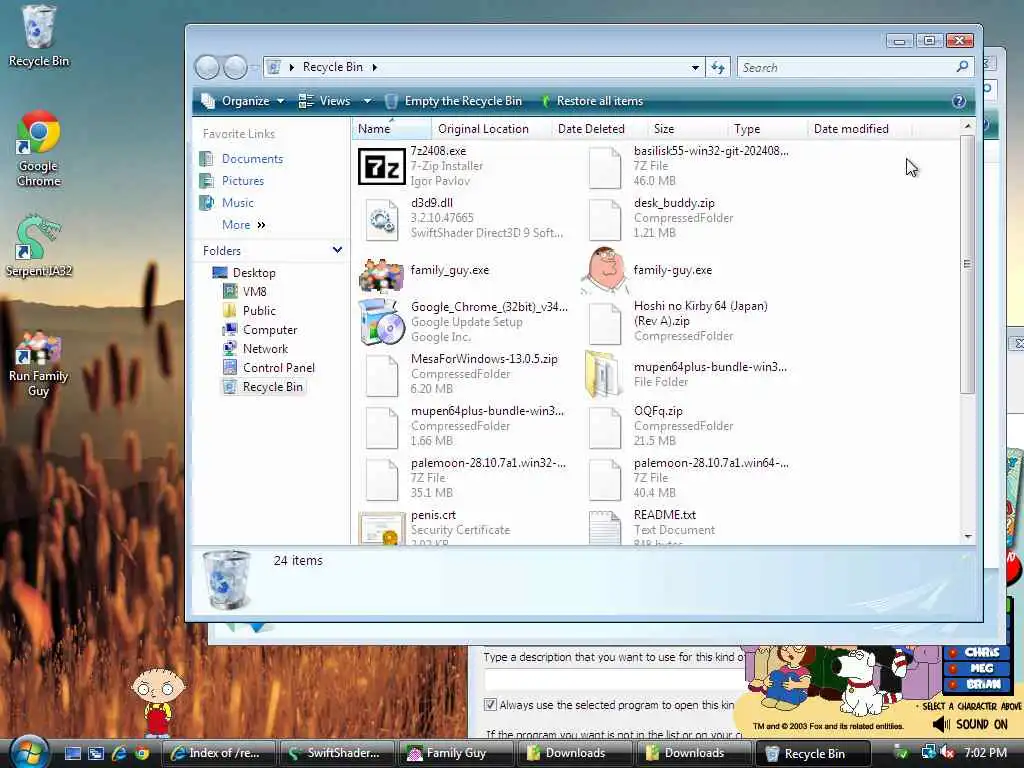1024x768 pixels.
Task: Click Restore all items
Action: (592, 101)
